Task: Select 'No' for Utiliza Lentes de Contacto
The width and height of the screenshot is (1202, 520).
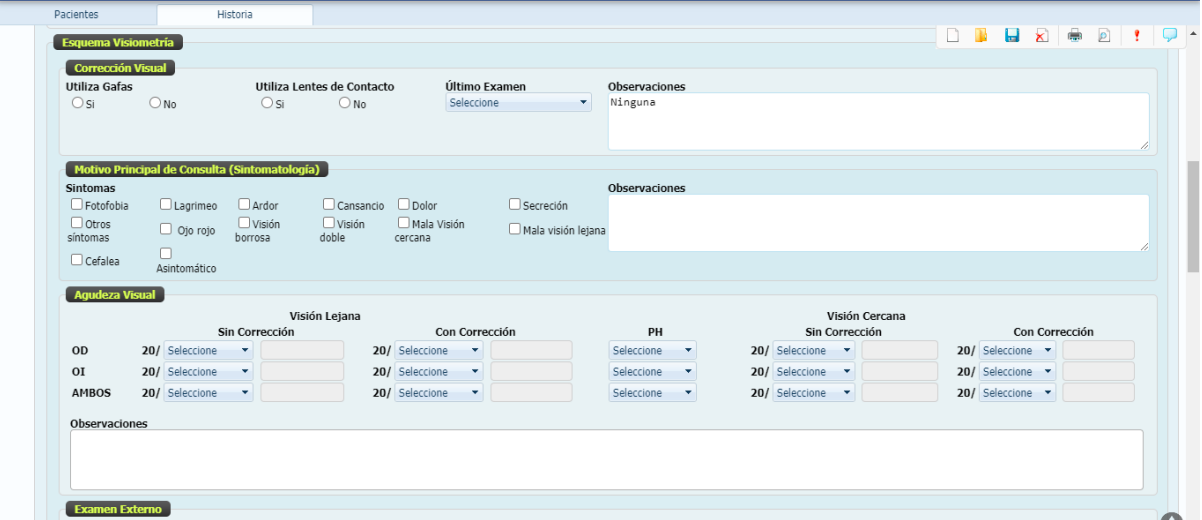Action: [x=345, y=103]
